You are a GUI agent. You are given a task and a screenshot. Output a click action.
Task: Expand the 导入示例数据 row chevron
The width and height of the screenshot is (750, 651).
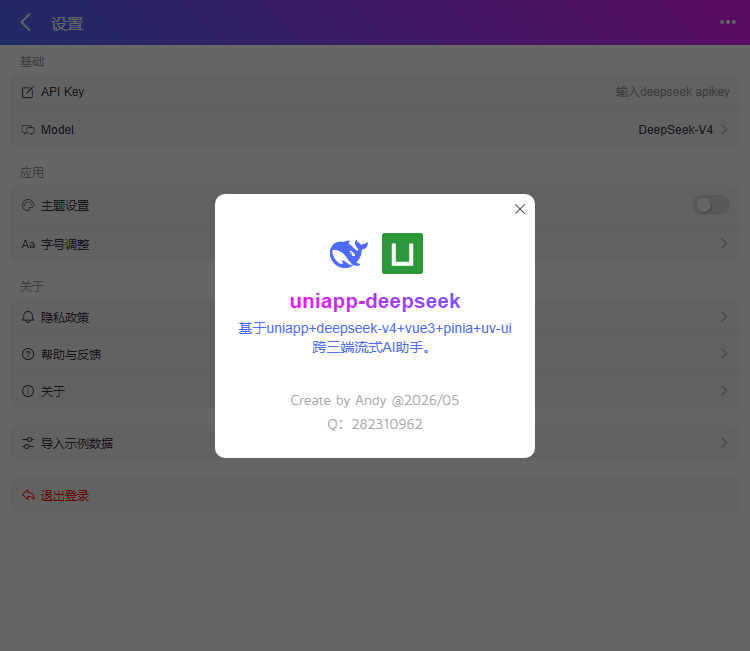click(724, 442)
